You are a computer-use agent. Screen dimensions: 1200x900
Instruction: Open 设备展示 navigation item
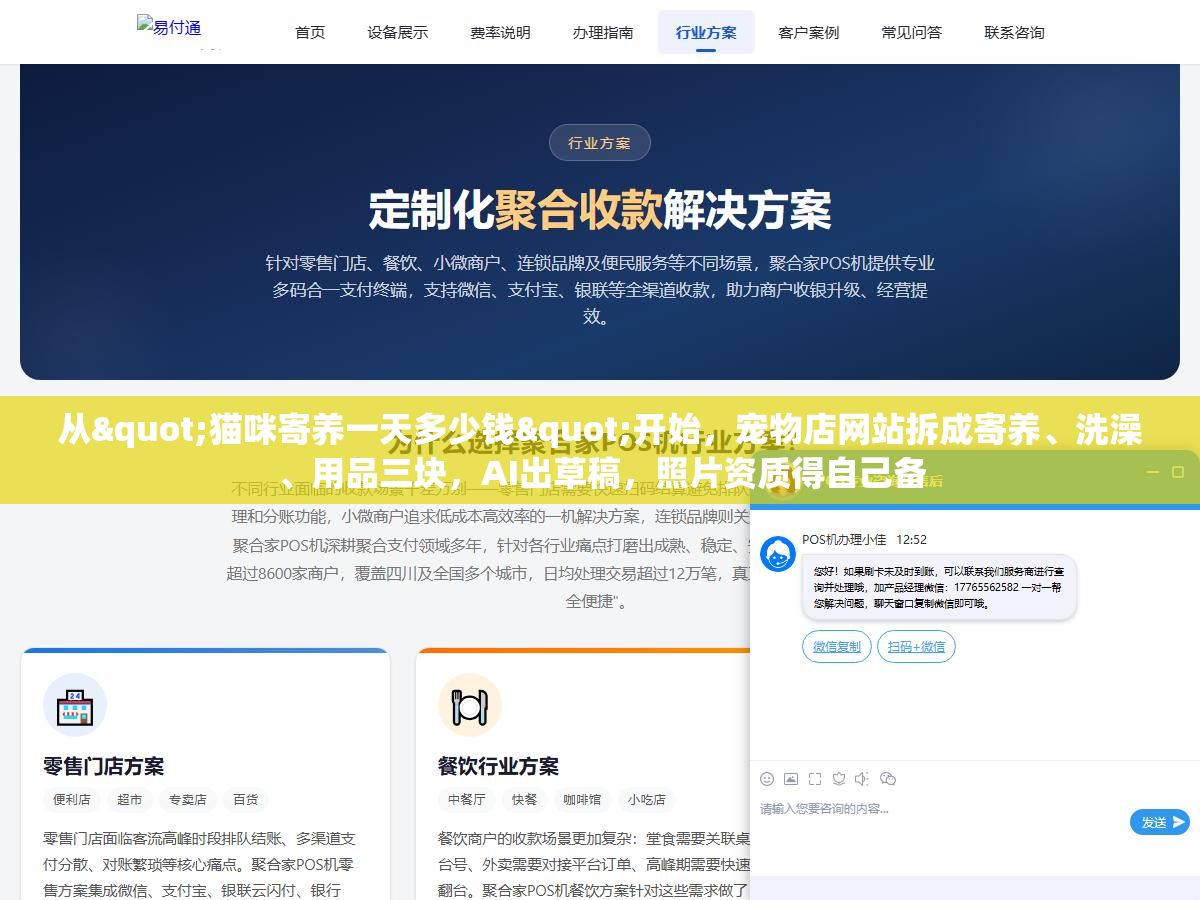click(x=398, y=32)
